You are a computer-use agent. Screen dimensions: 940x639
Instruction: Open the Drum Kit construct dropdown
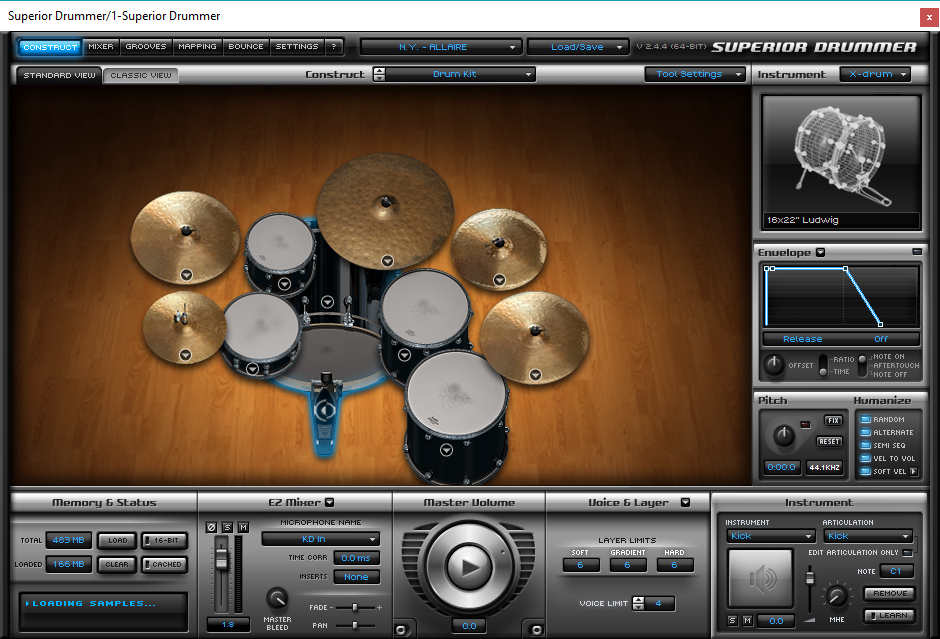coord(461,74)
